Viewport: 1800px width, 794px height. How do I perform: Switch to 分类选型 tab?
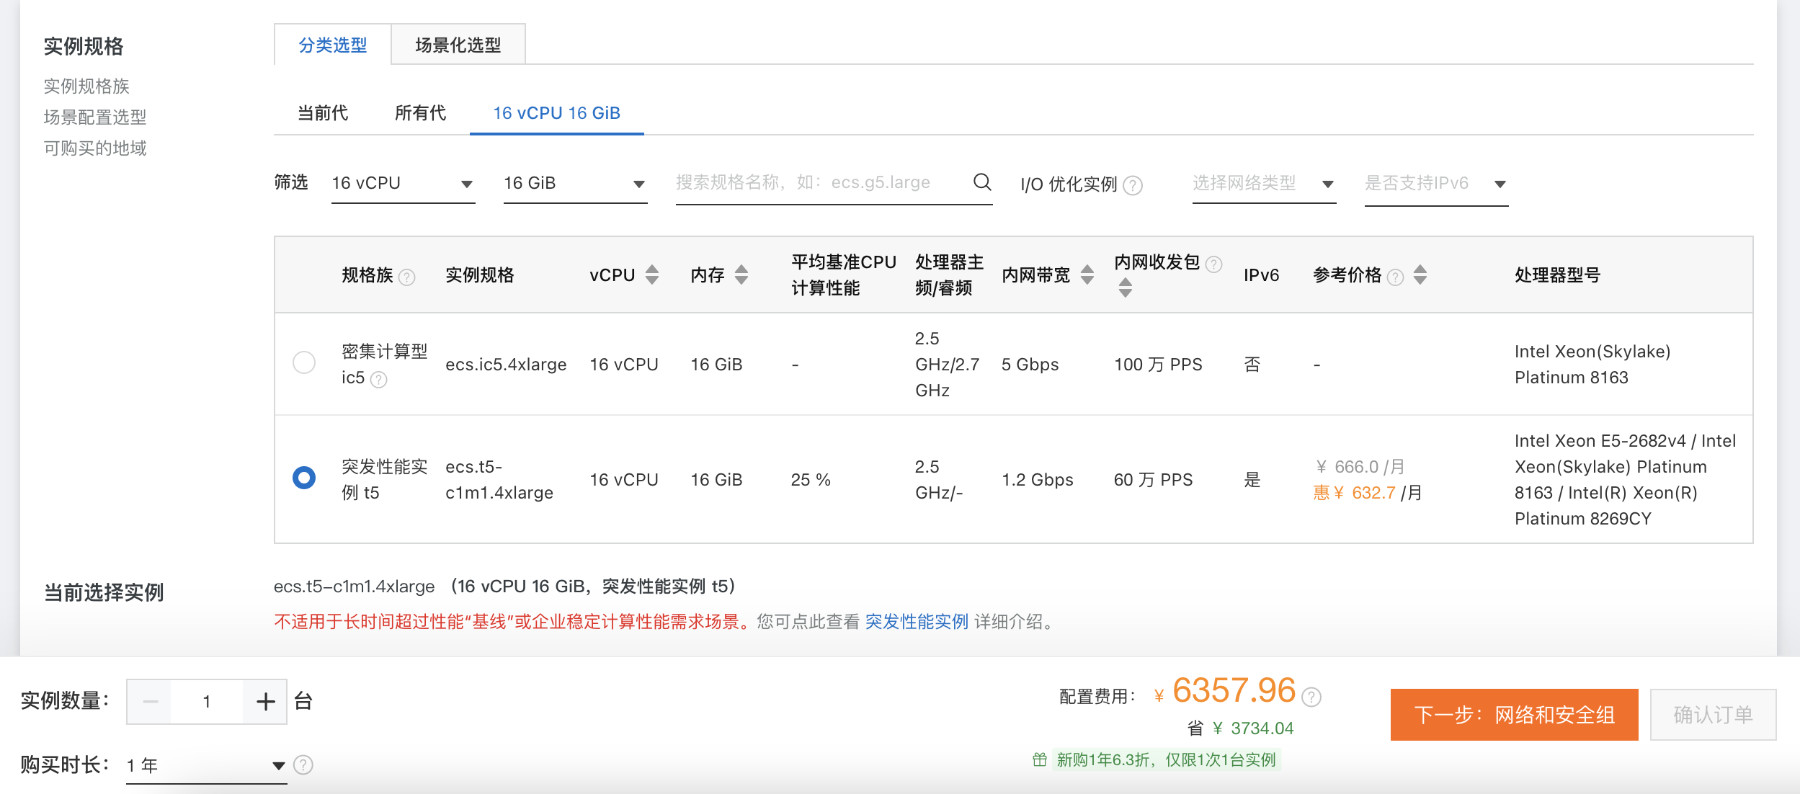(x=333, y=45)
